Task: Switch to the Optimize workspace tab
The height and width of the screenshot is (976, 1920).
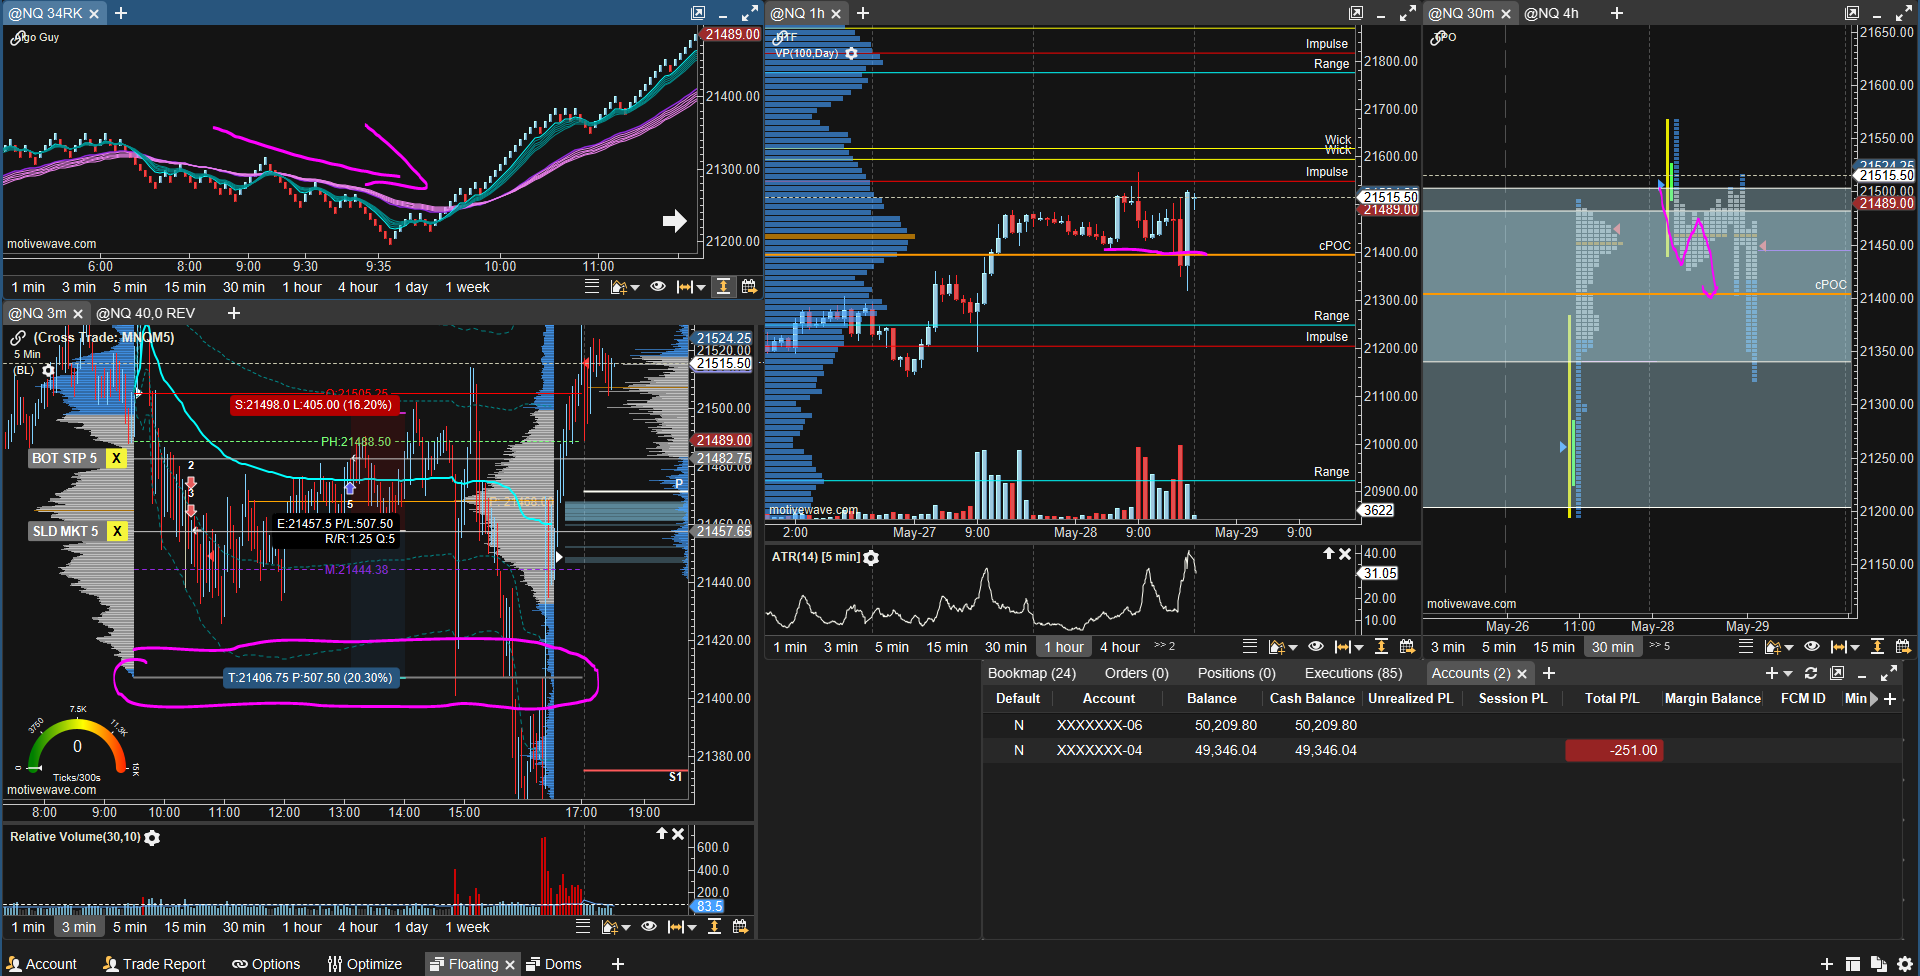Action: [365, 964]
